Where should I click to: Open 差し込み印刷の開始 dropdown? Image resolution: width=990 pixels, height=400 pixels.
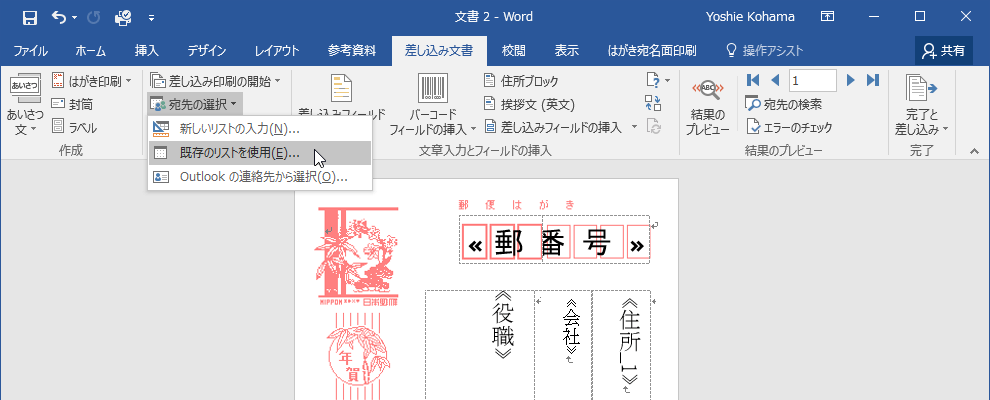pos(215,81)
